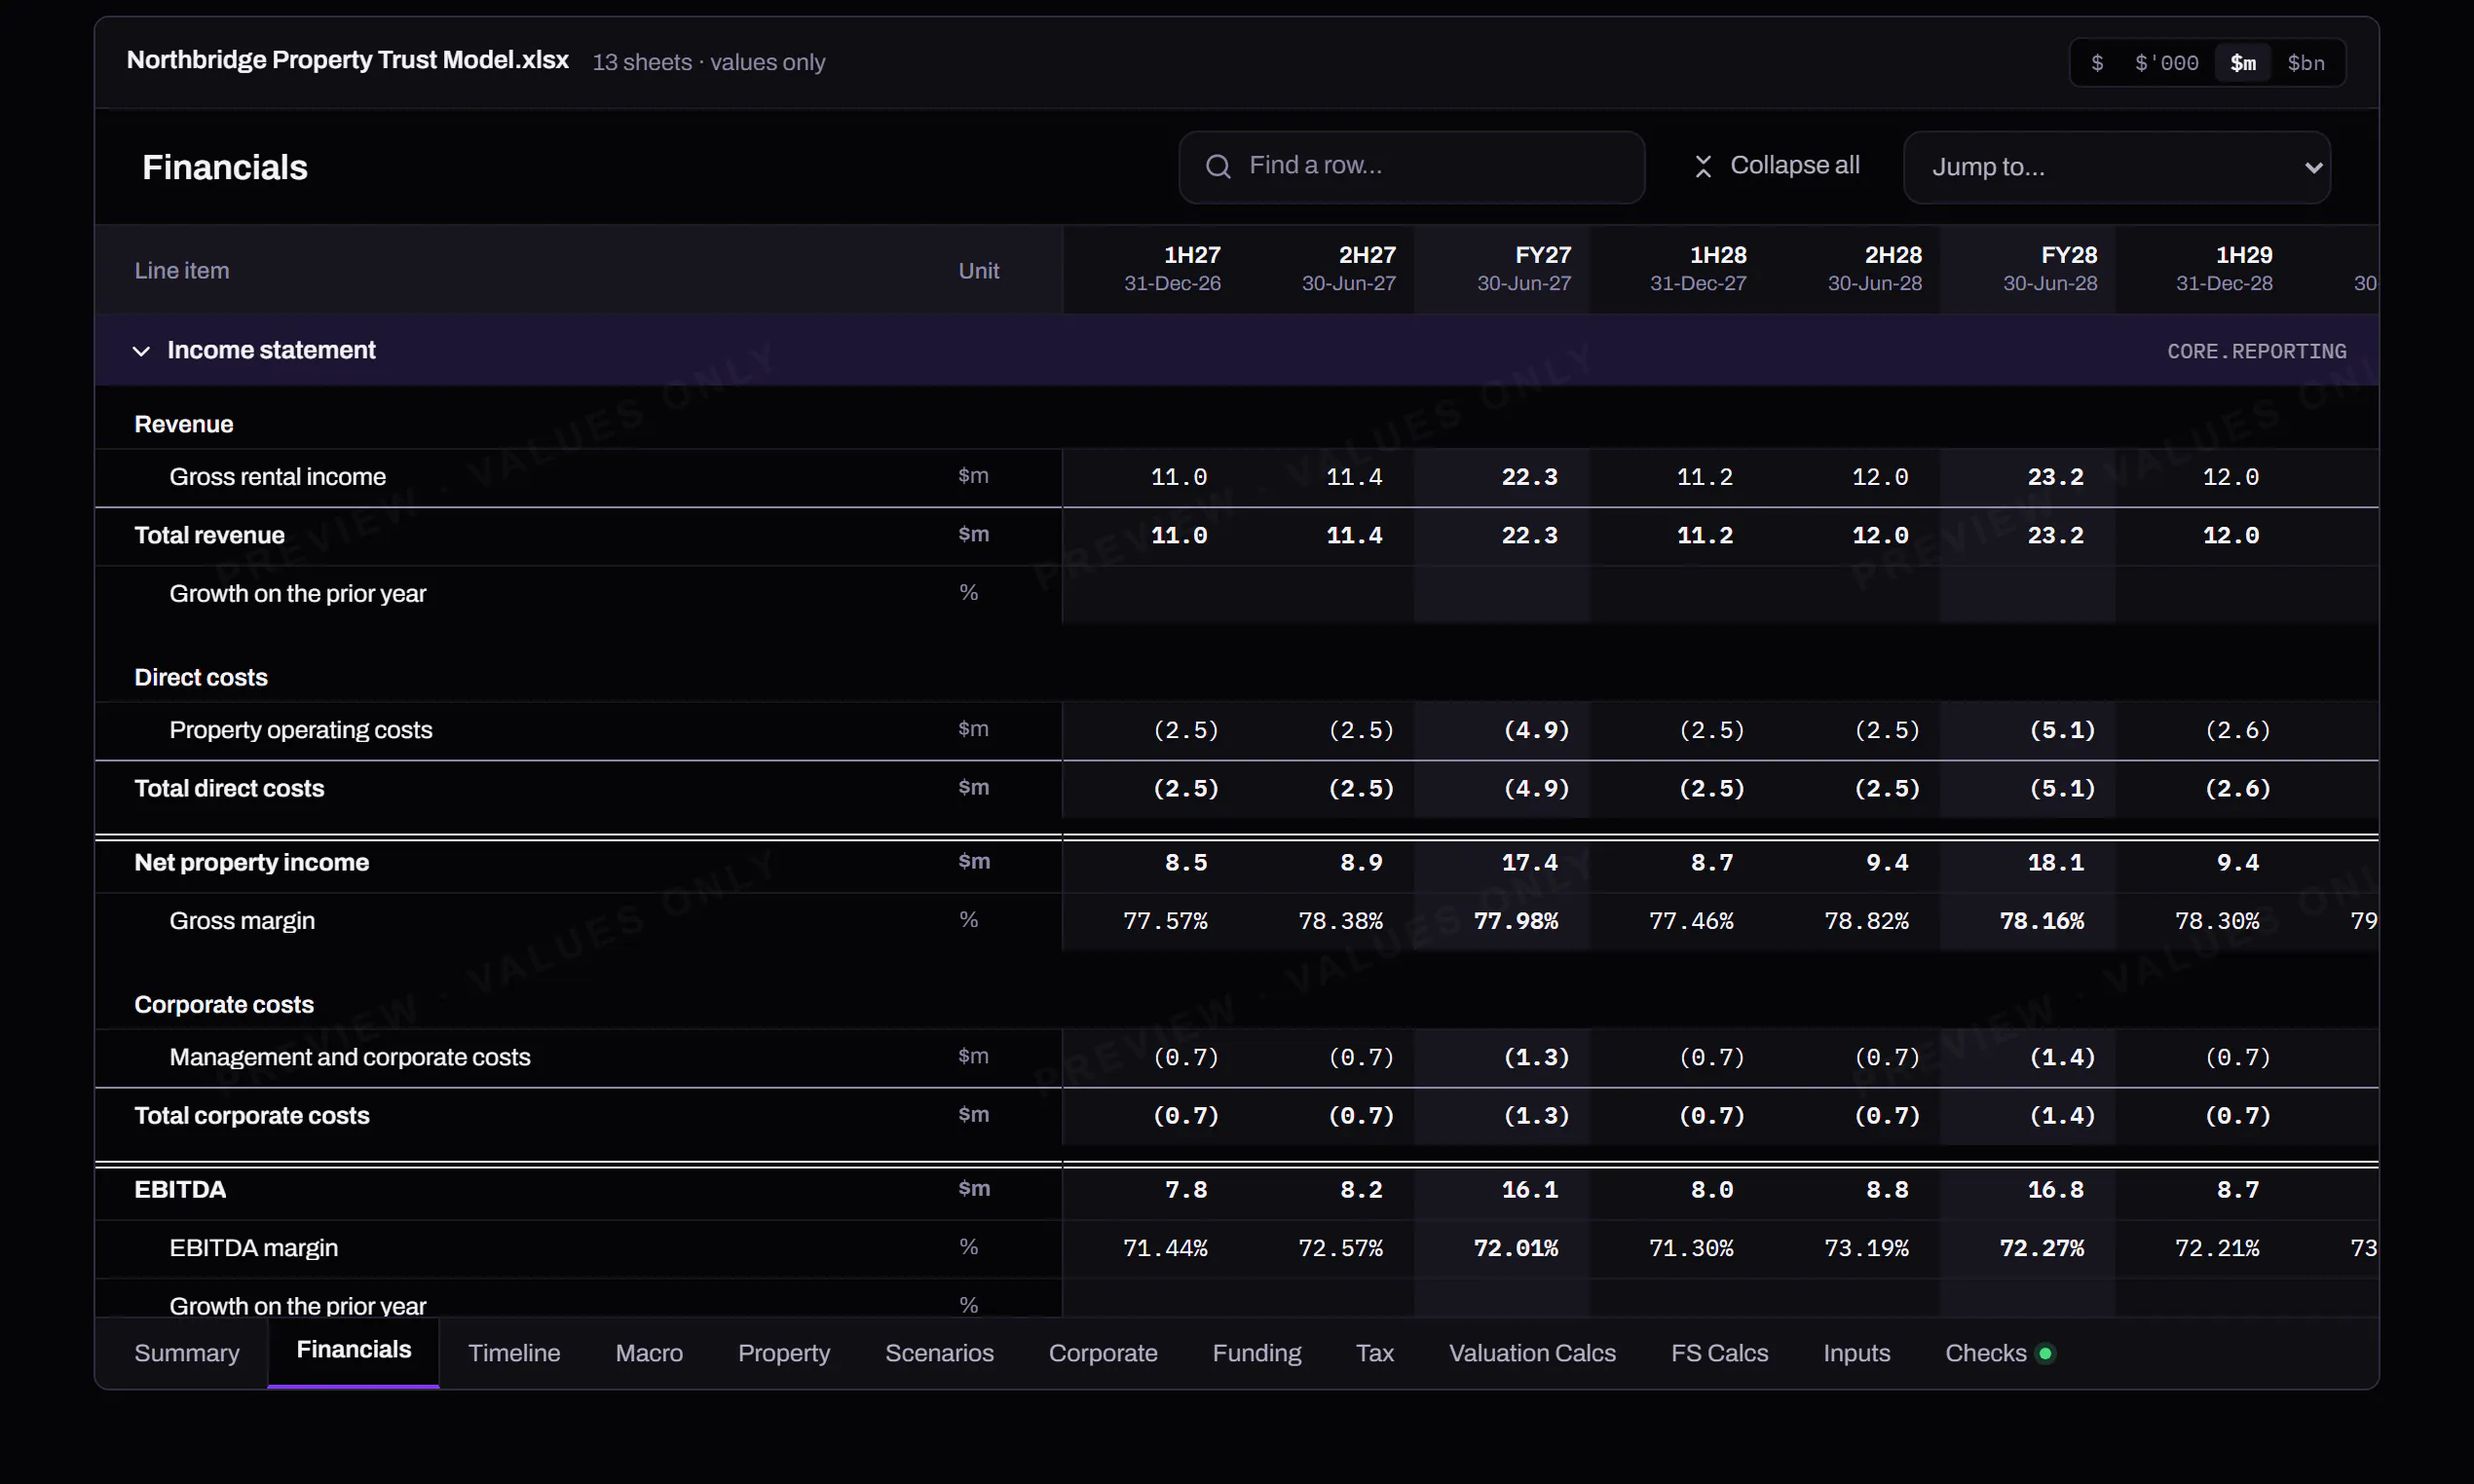Select the Management and corporate costs row
2474x1484 pixels.
click(x=1236, y=1057)
